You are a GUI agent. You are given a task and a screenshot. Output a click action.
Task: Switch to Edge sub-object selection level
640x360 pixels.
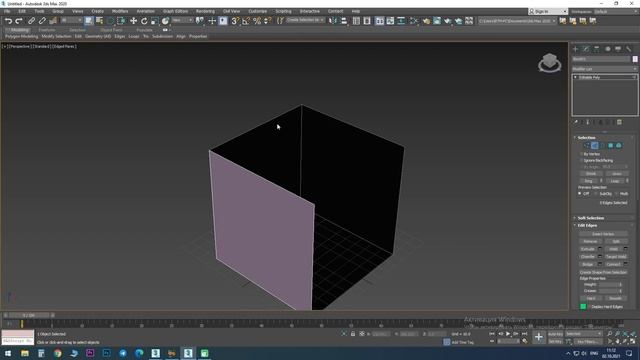(x=595, y=145)
